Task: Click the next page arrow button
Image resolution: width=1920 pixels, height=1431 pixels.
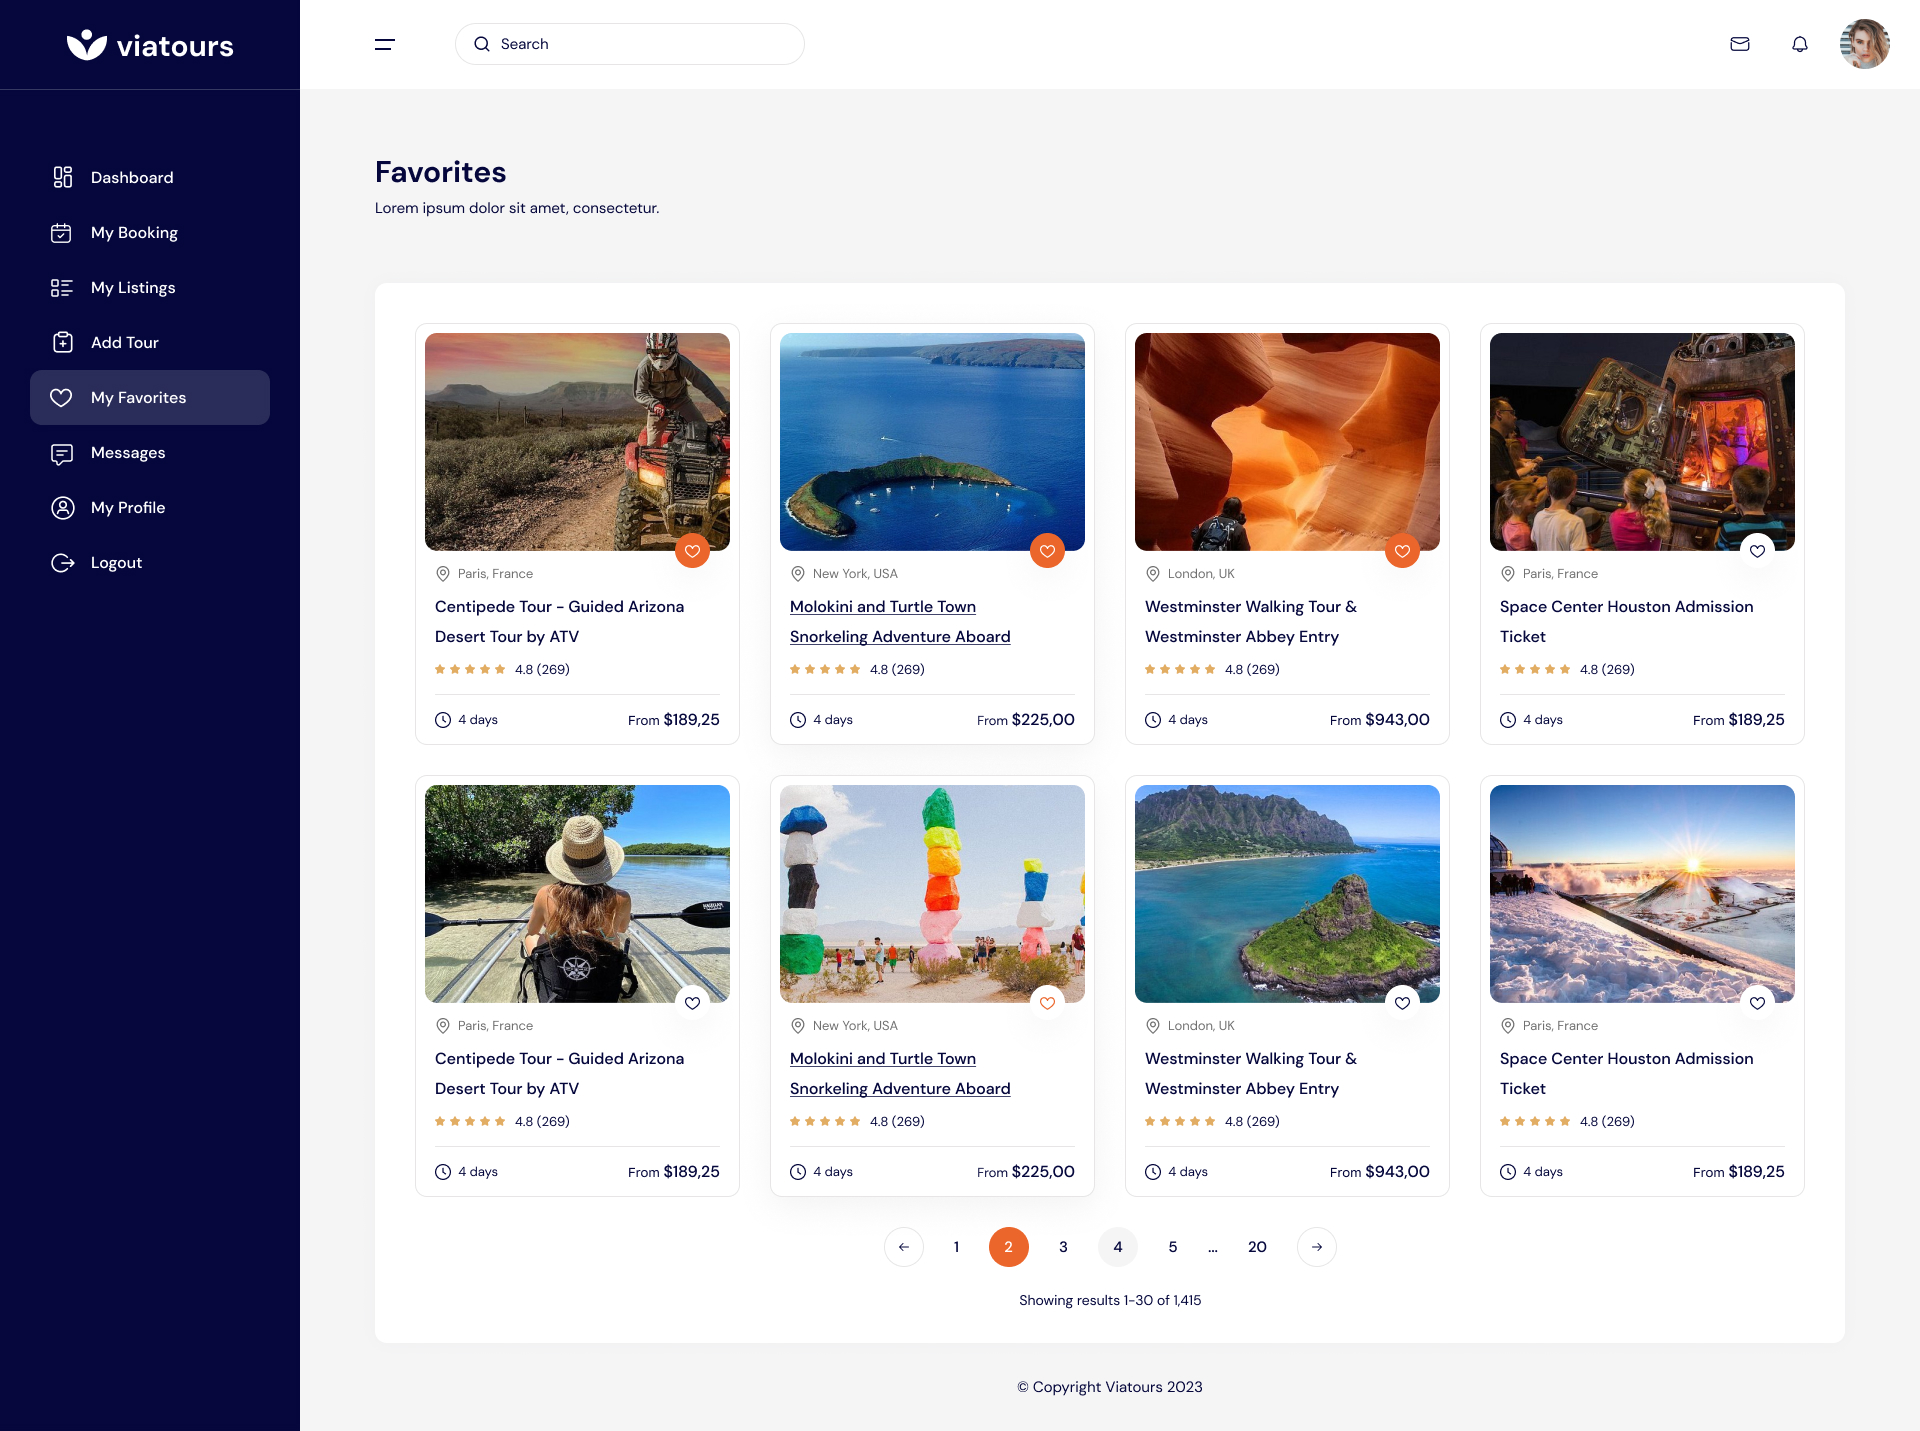Action: coord(1316,1247)
